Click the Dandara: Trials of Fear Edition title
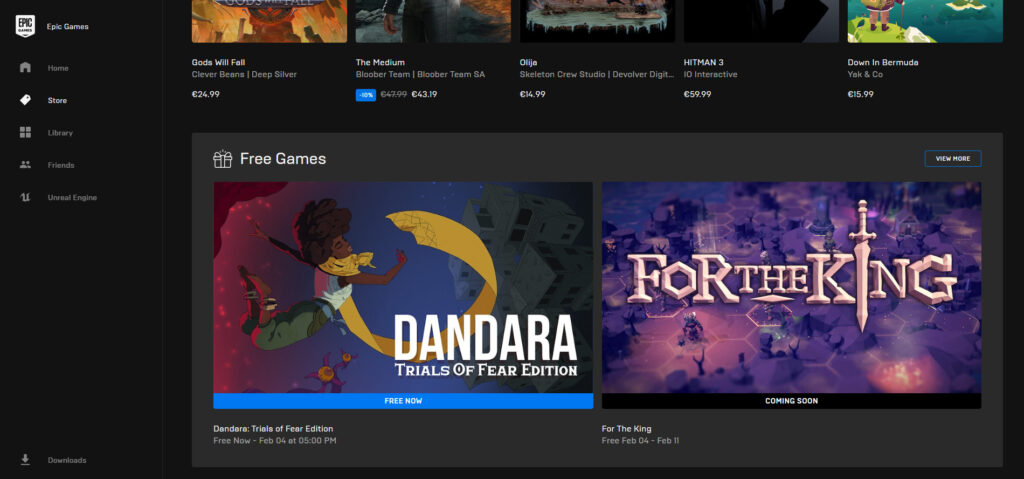The image size is (1024, 479). pyautogui.click(x=273, y=429)
